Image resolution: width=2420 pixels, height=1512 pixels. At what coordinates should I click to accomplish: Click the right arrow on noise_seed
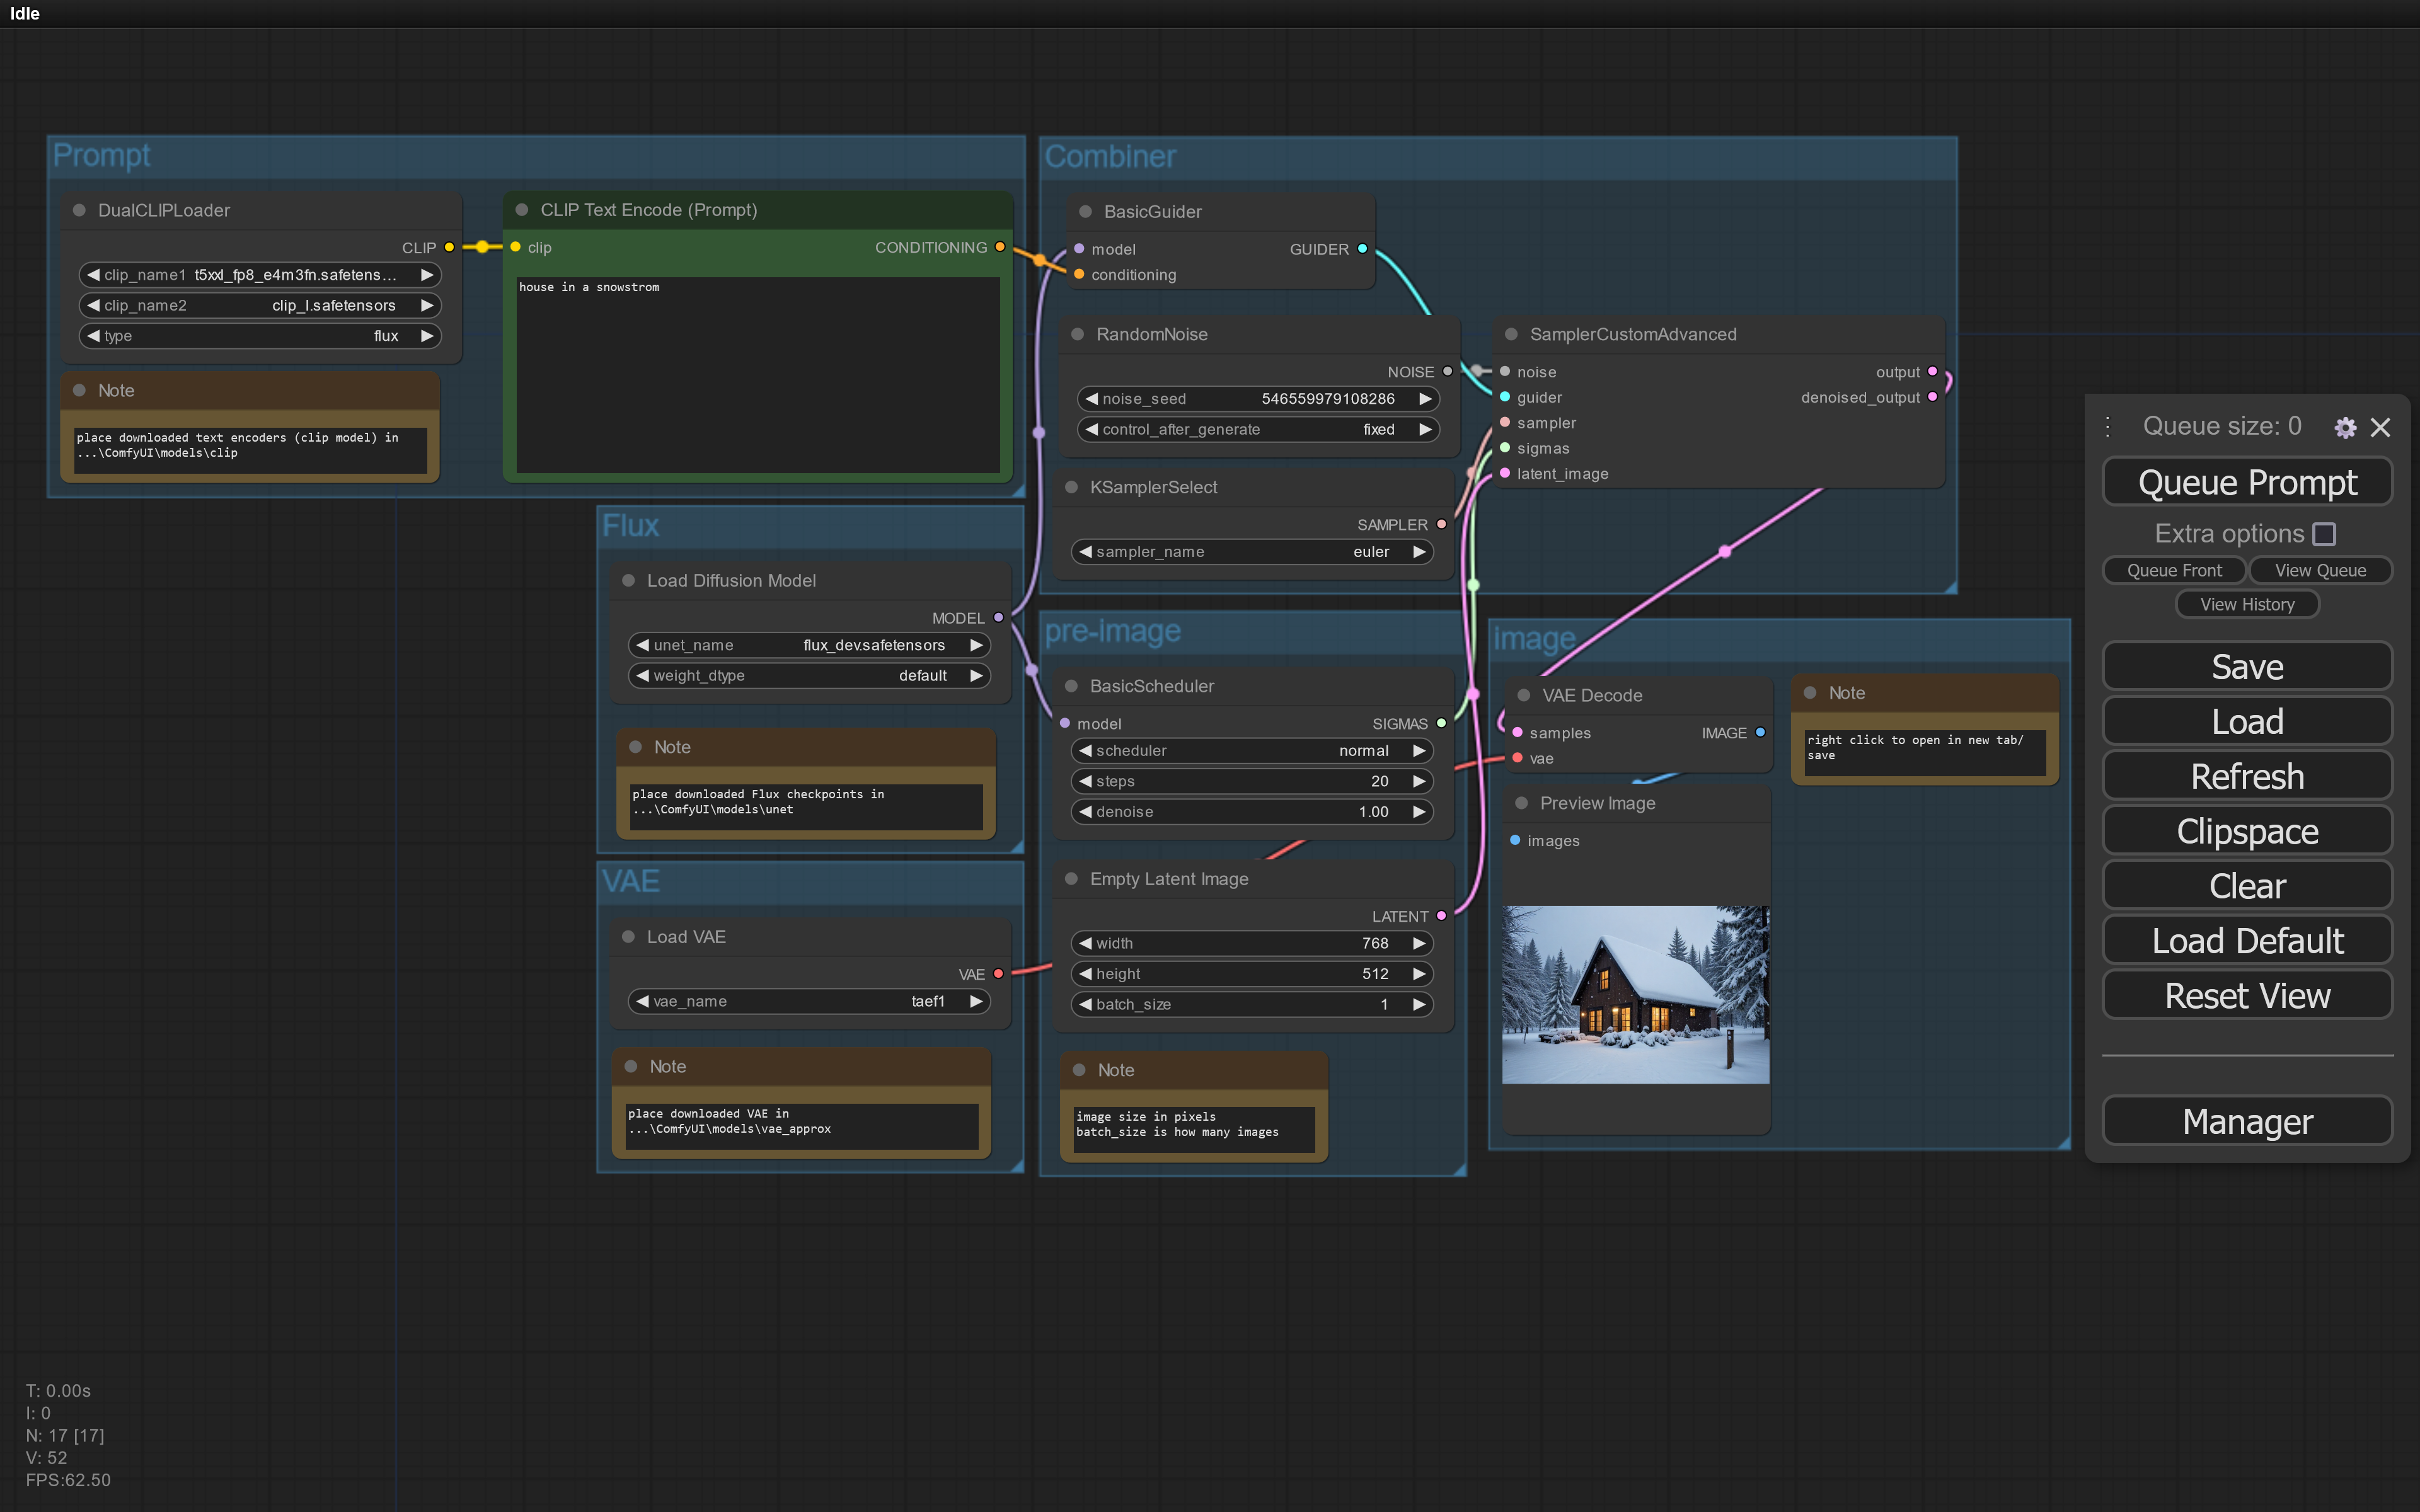(1425, 398)
